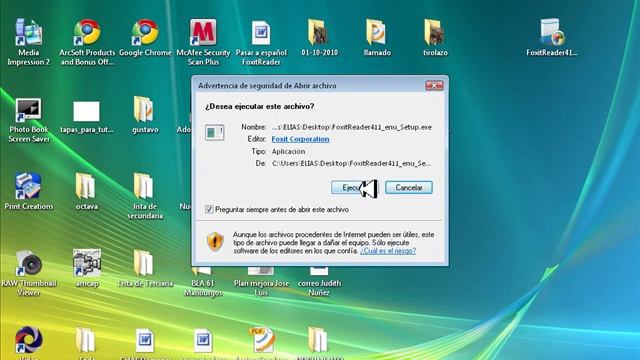Launch Google Chrome from the desktop

(x=145, y=38)
